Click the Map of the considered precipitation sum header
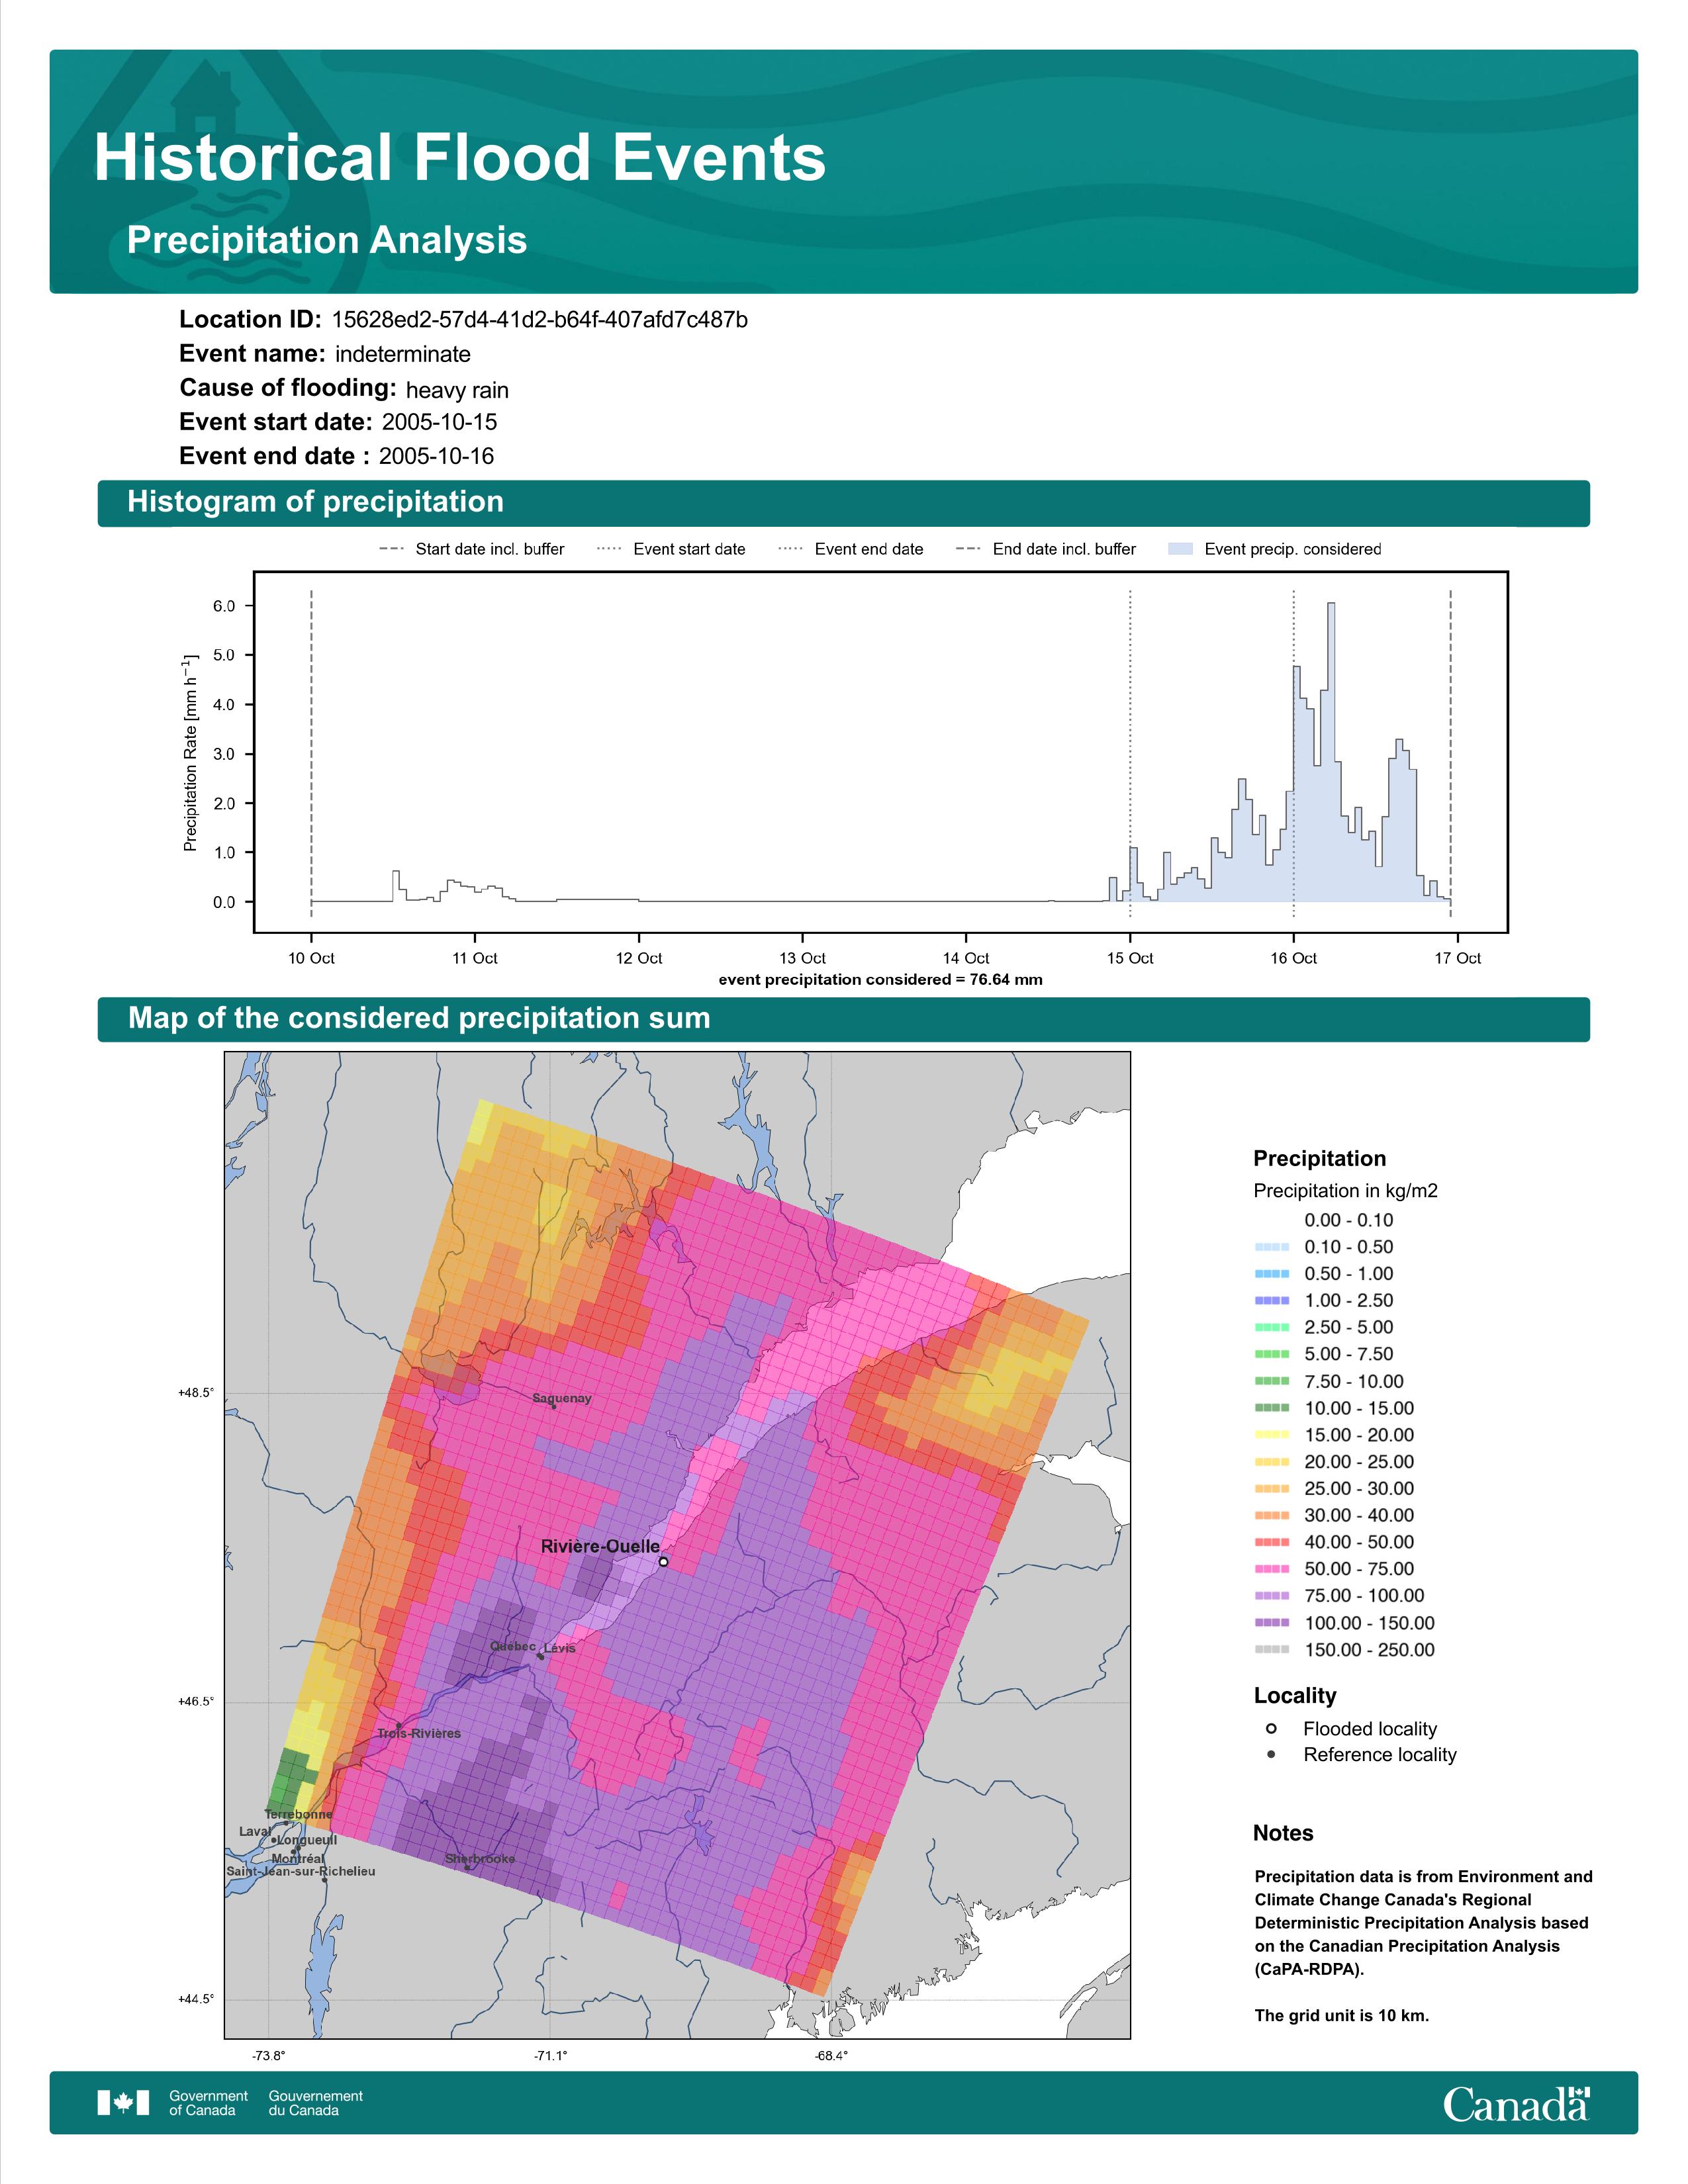 tap(843, 1019)
